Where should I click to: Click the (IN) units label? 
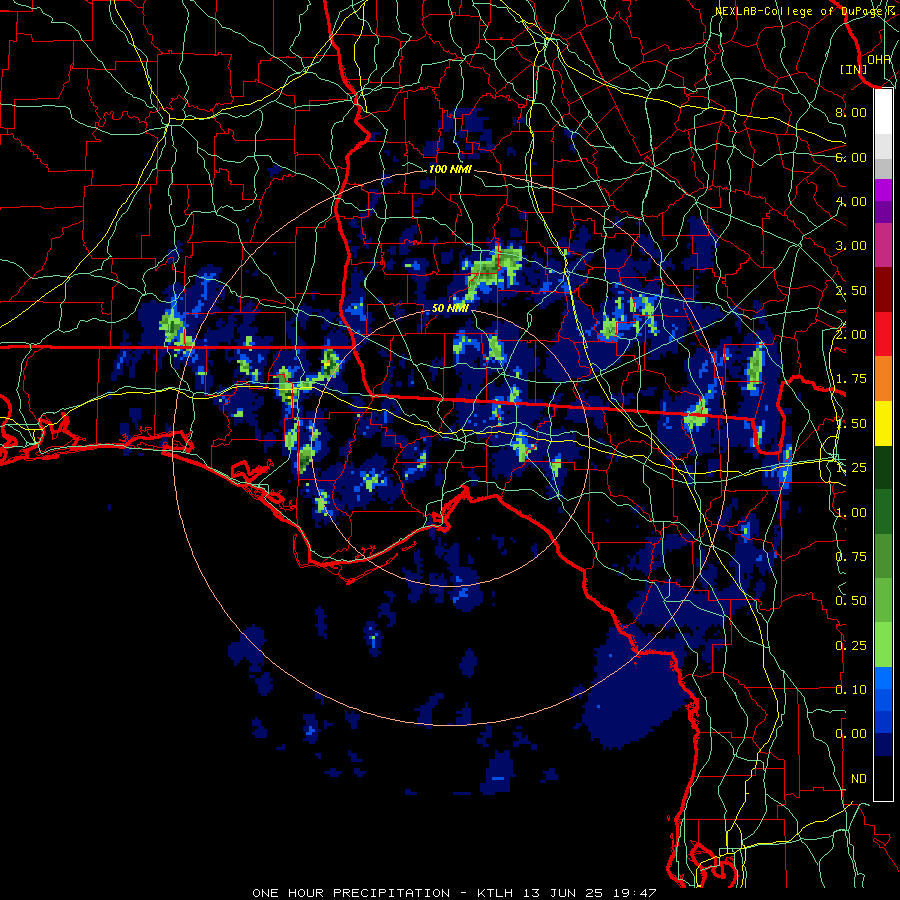854,69
